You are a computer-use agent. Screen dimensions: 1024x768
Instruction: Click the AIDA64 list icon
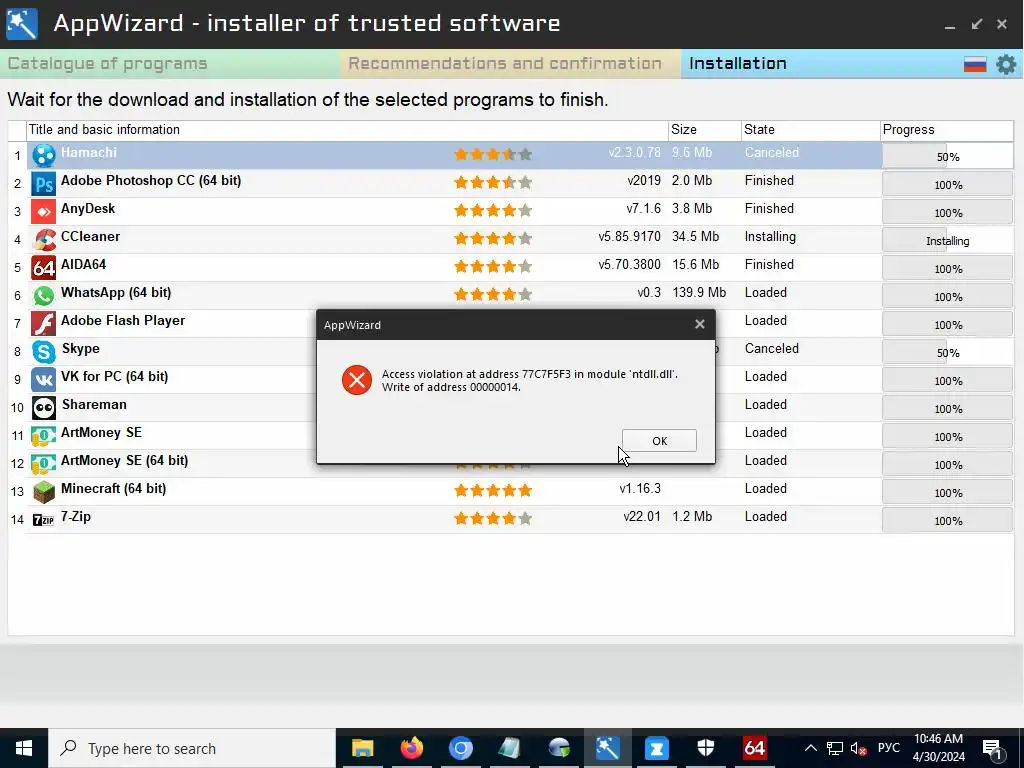tap(44, 268)
